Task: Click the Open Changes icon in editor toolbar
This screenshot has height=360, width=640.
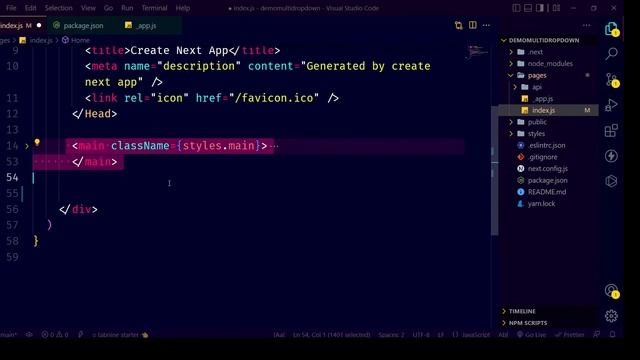Action: coord(459,25)
